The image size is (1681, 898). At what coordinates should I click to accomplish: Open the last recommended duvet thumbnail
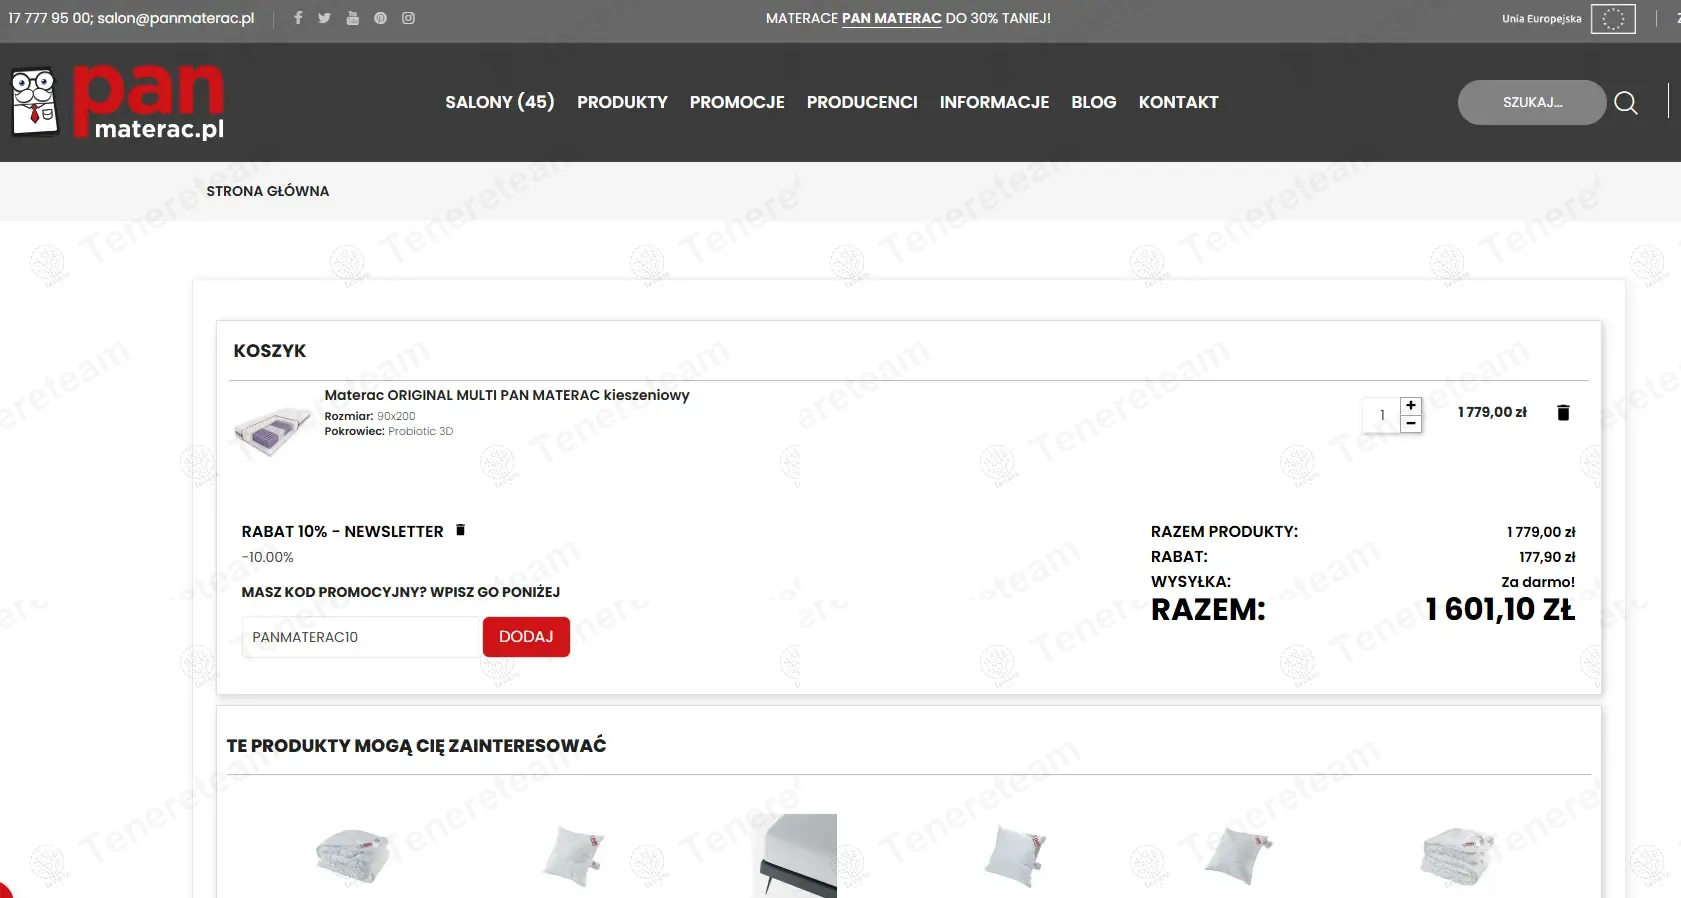1457,856
